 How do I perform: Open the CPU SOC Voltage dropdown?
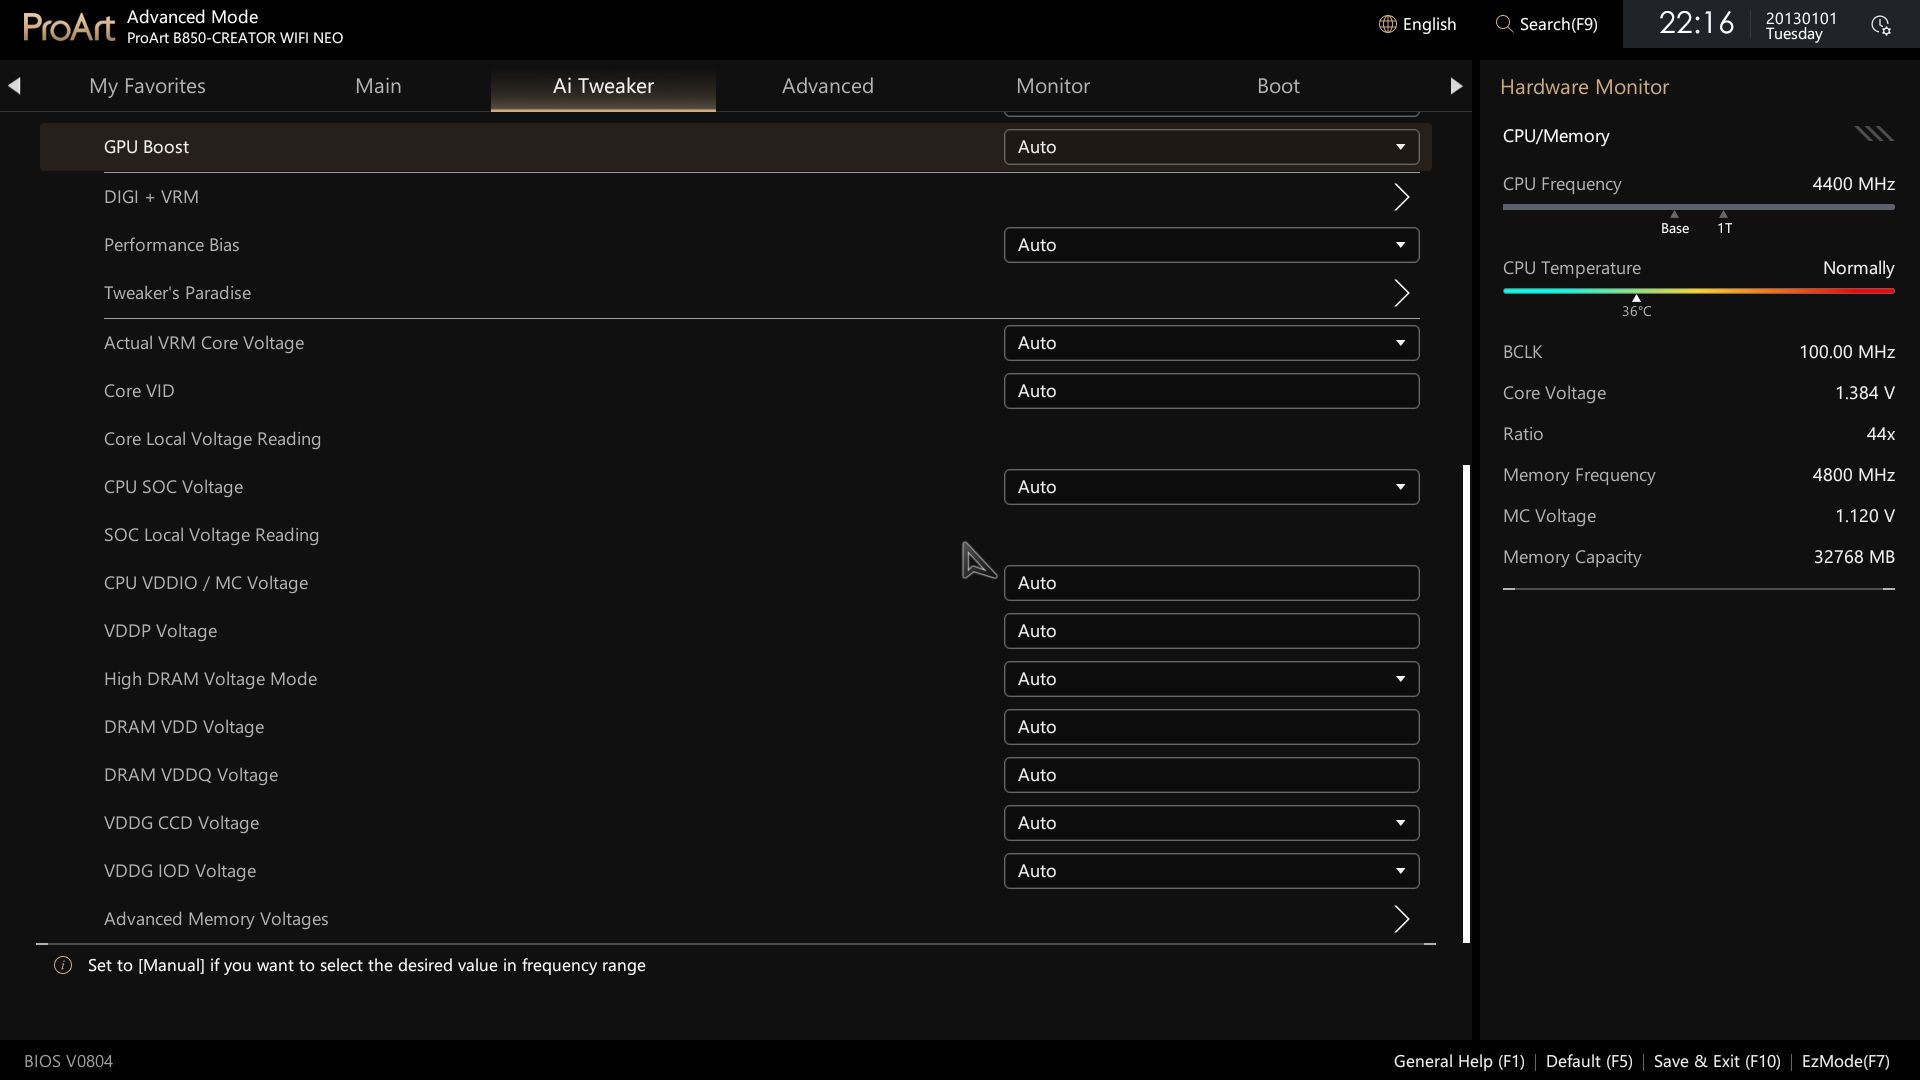(x=1211, y=487)
